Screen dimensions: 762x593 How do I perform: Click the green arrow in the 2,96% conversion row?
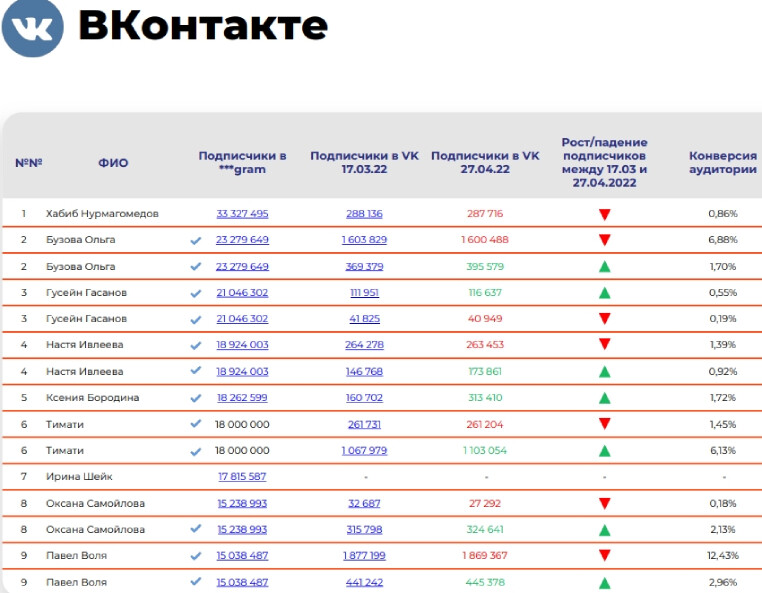pyautogui.click(x=604, y=582)
